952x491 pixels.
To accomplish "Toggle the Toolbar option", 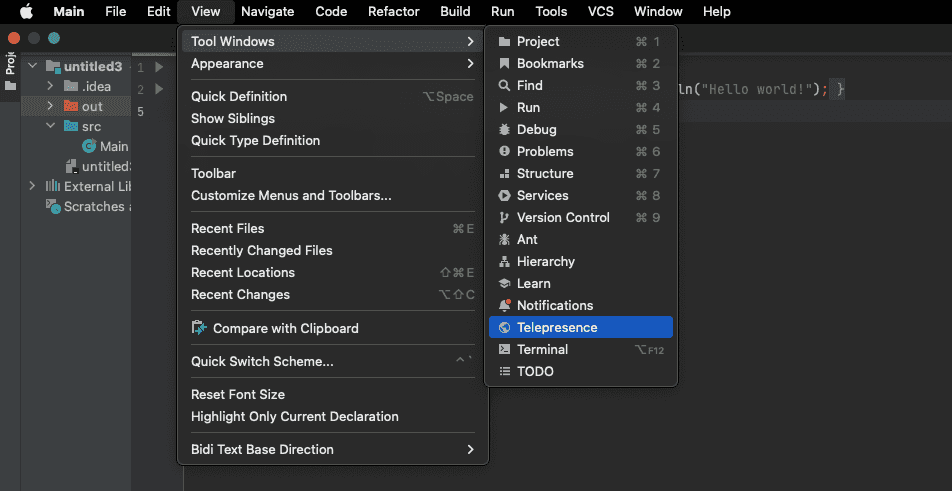I will pos(333,174).
